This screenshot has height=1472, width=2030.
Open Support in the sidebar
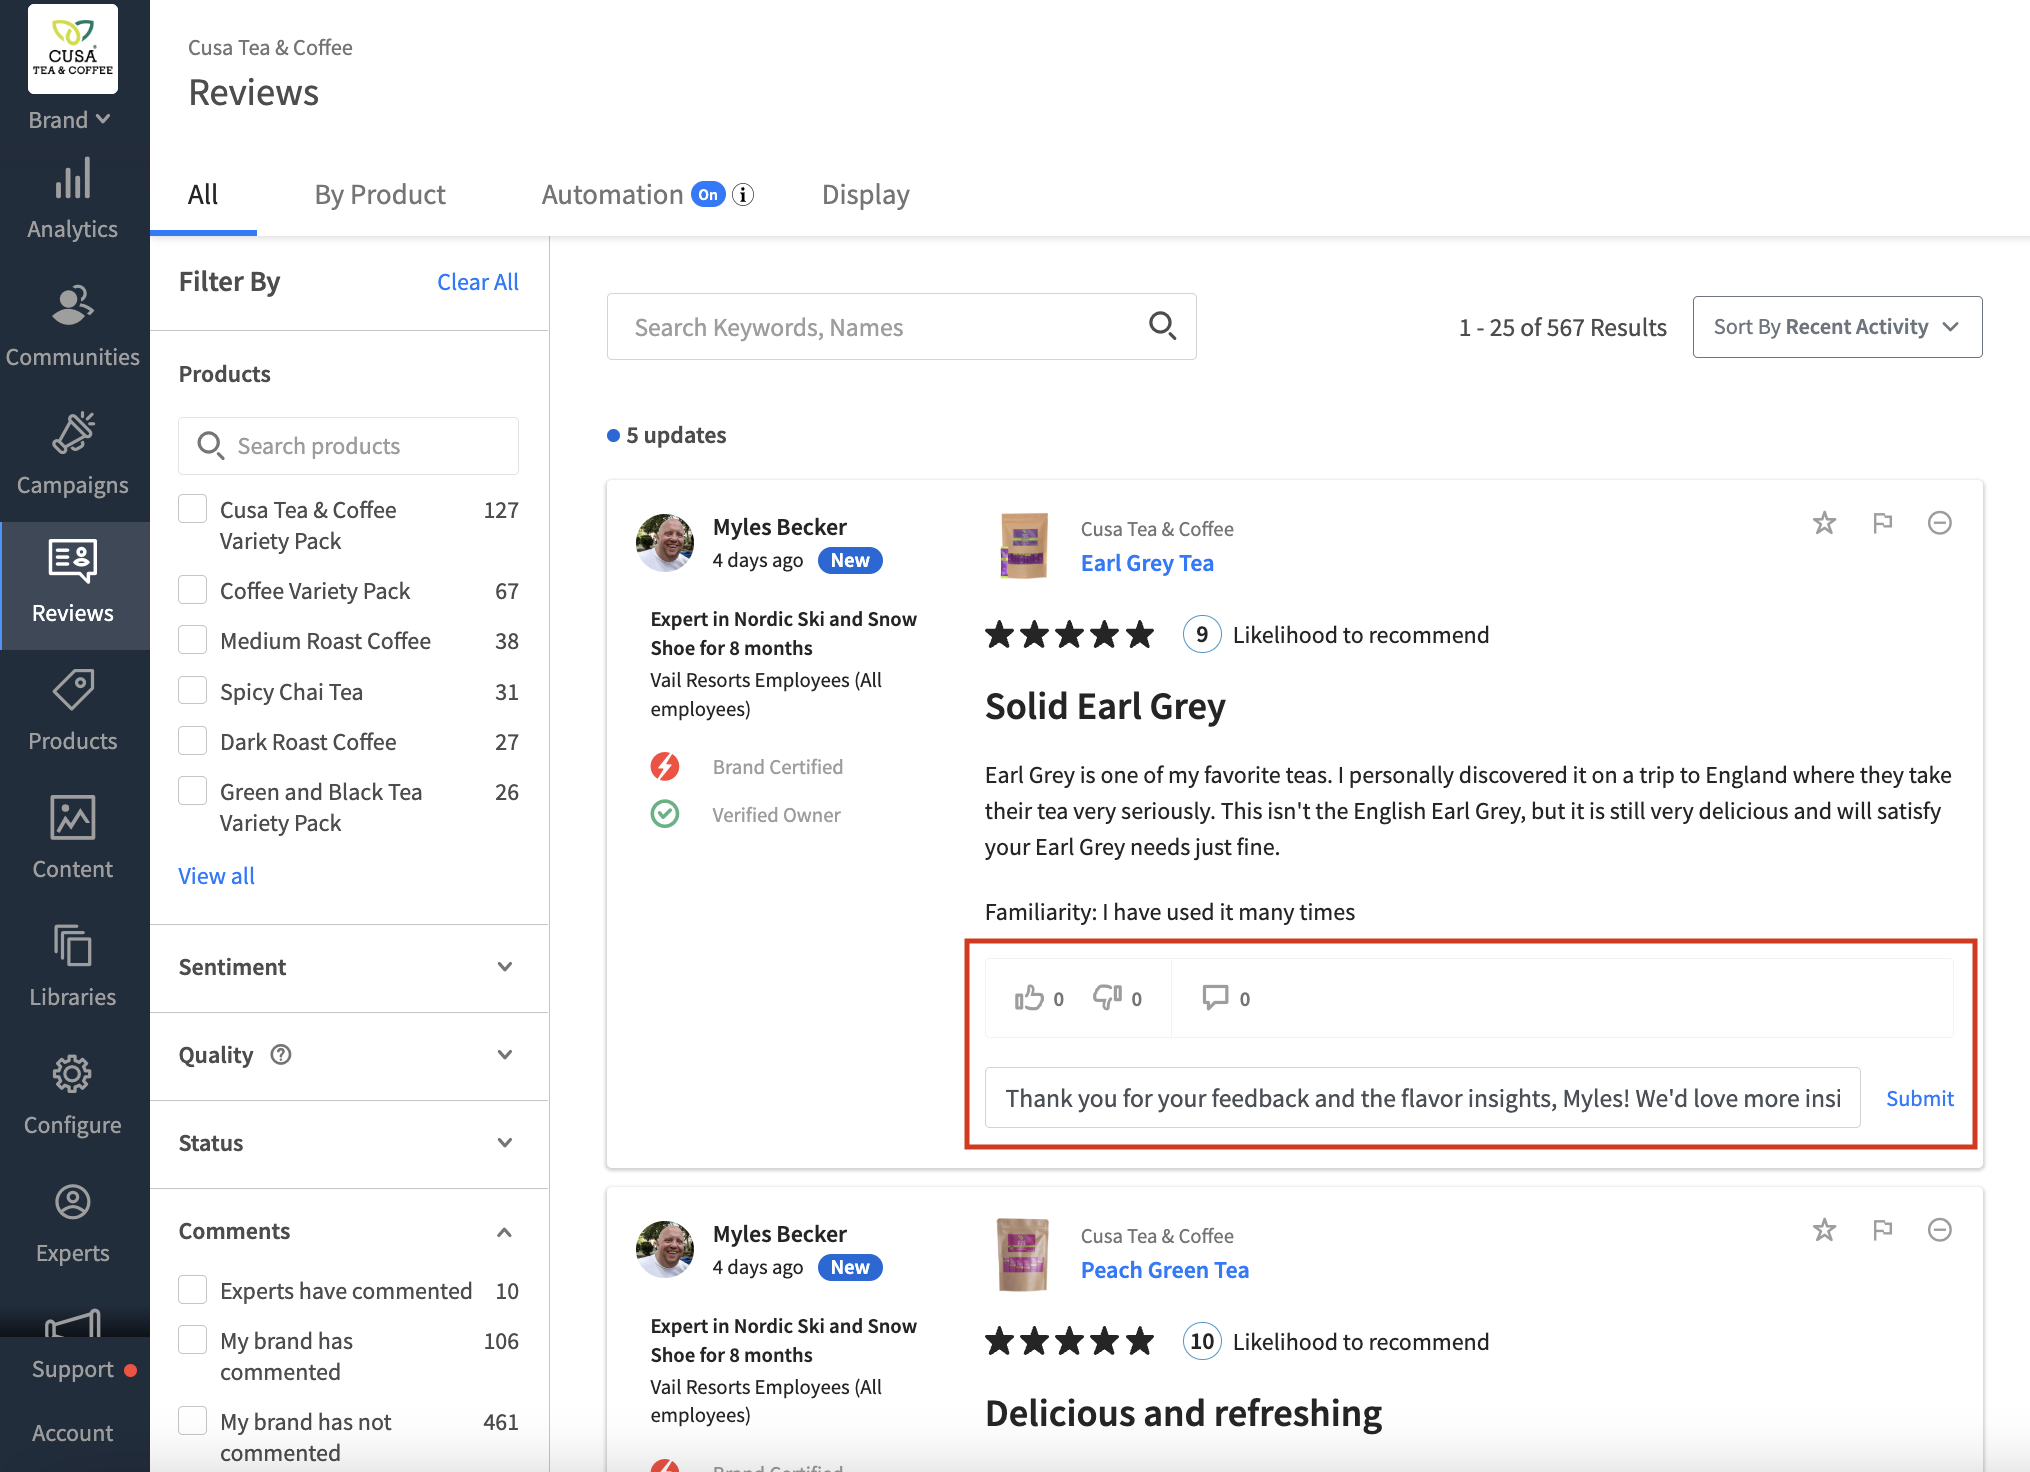click(73, 1369)
